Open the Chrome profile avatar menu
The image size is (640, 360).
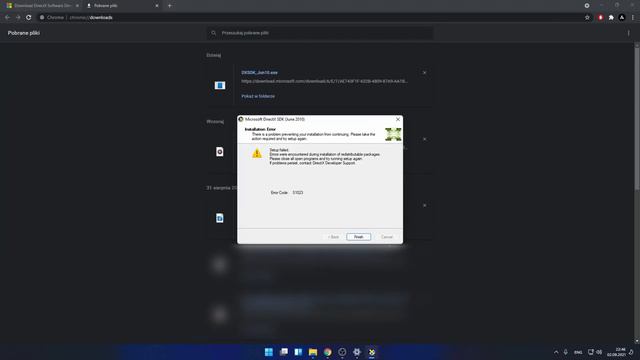click(x=622, y=18)
